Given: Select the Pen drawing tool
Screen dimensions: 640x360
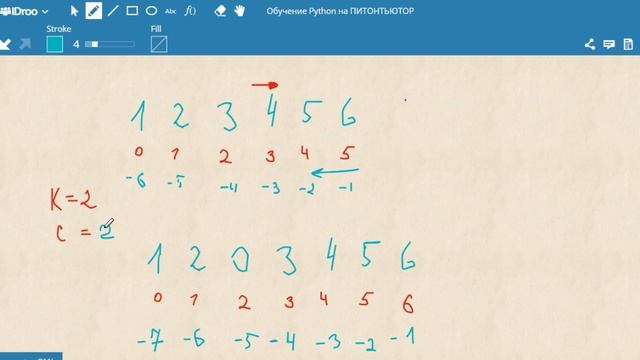Looking at the screenshot, I should tap(93, 11).
